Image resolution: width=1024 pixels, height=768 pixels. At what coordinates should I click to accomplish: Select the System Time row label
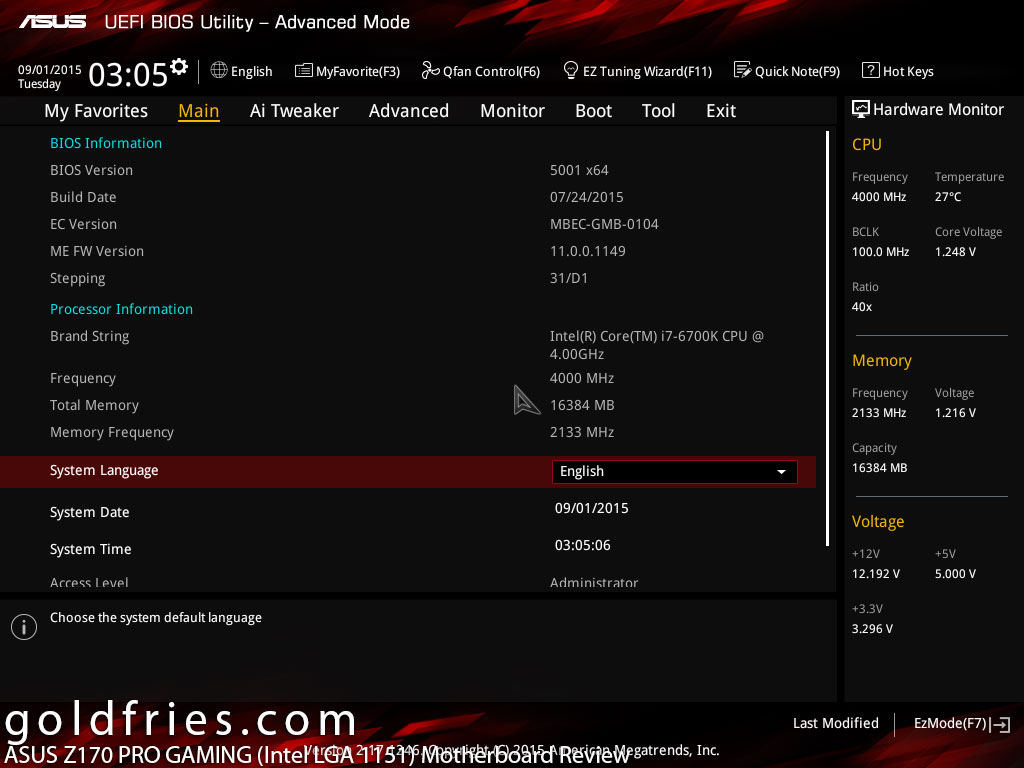[x=91, y=549]
